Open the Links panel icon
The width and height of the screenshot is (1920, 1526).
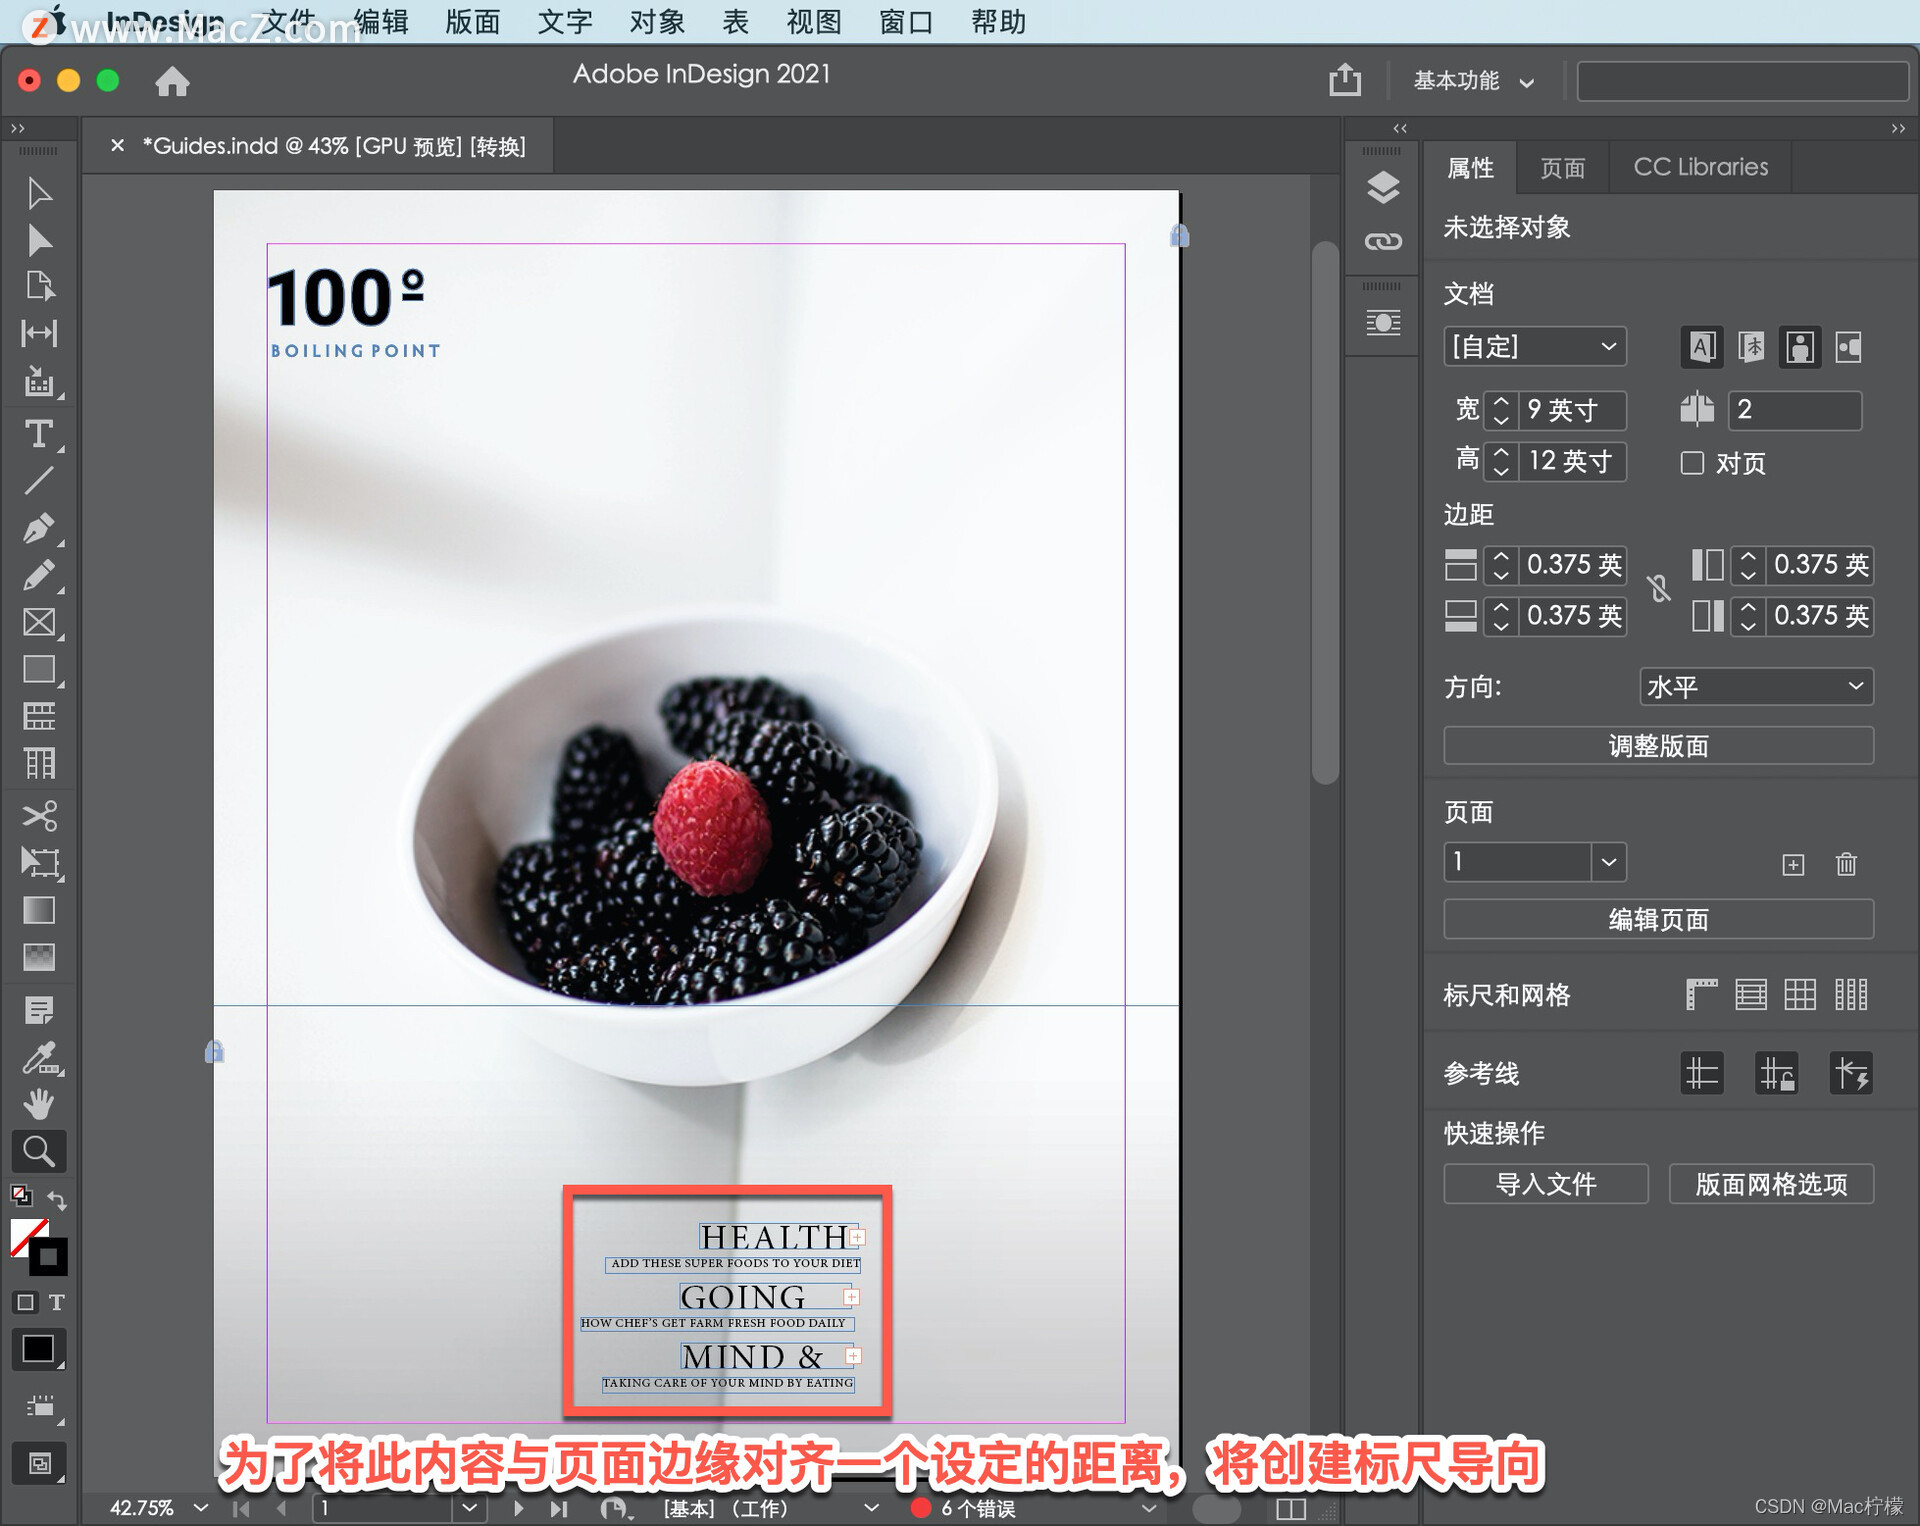(1383, 242)
